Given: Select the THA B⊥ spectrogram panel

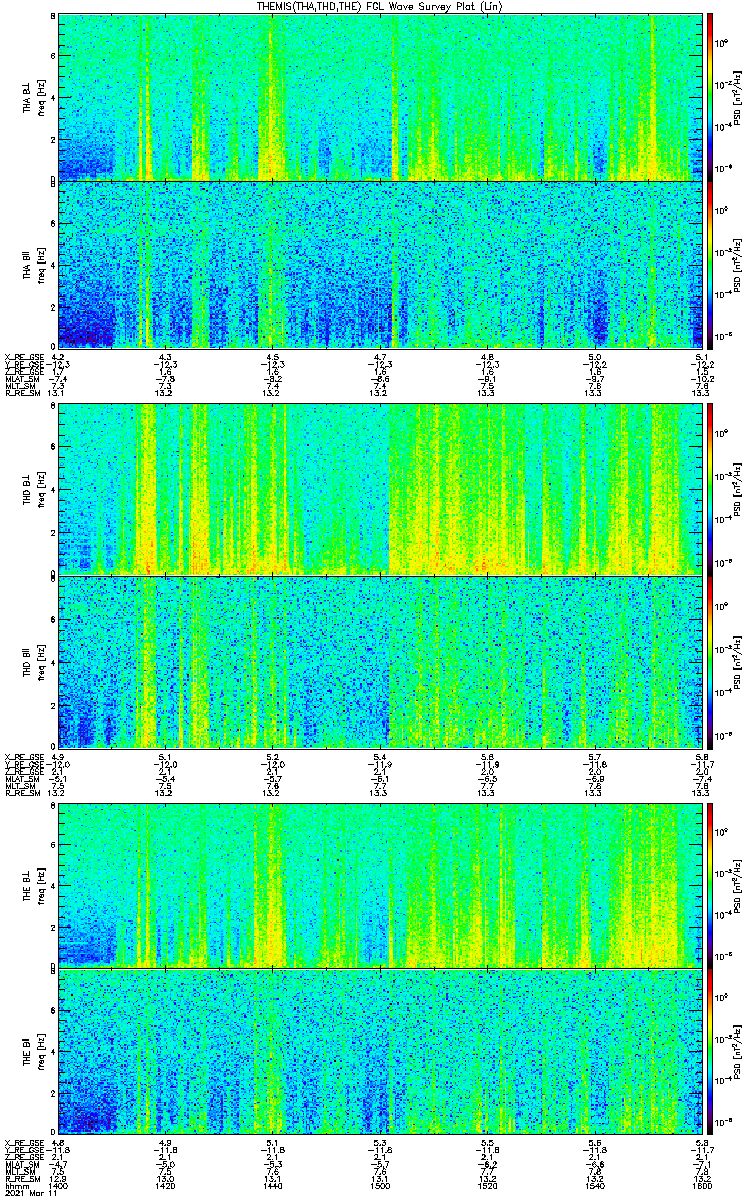Looking at the screenshot, I should pyautogui.click(x=378, y=97).
